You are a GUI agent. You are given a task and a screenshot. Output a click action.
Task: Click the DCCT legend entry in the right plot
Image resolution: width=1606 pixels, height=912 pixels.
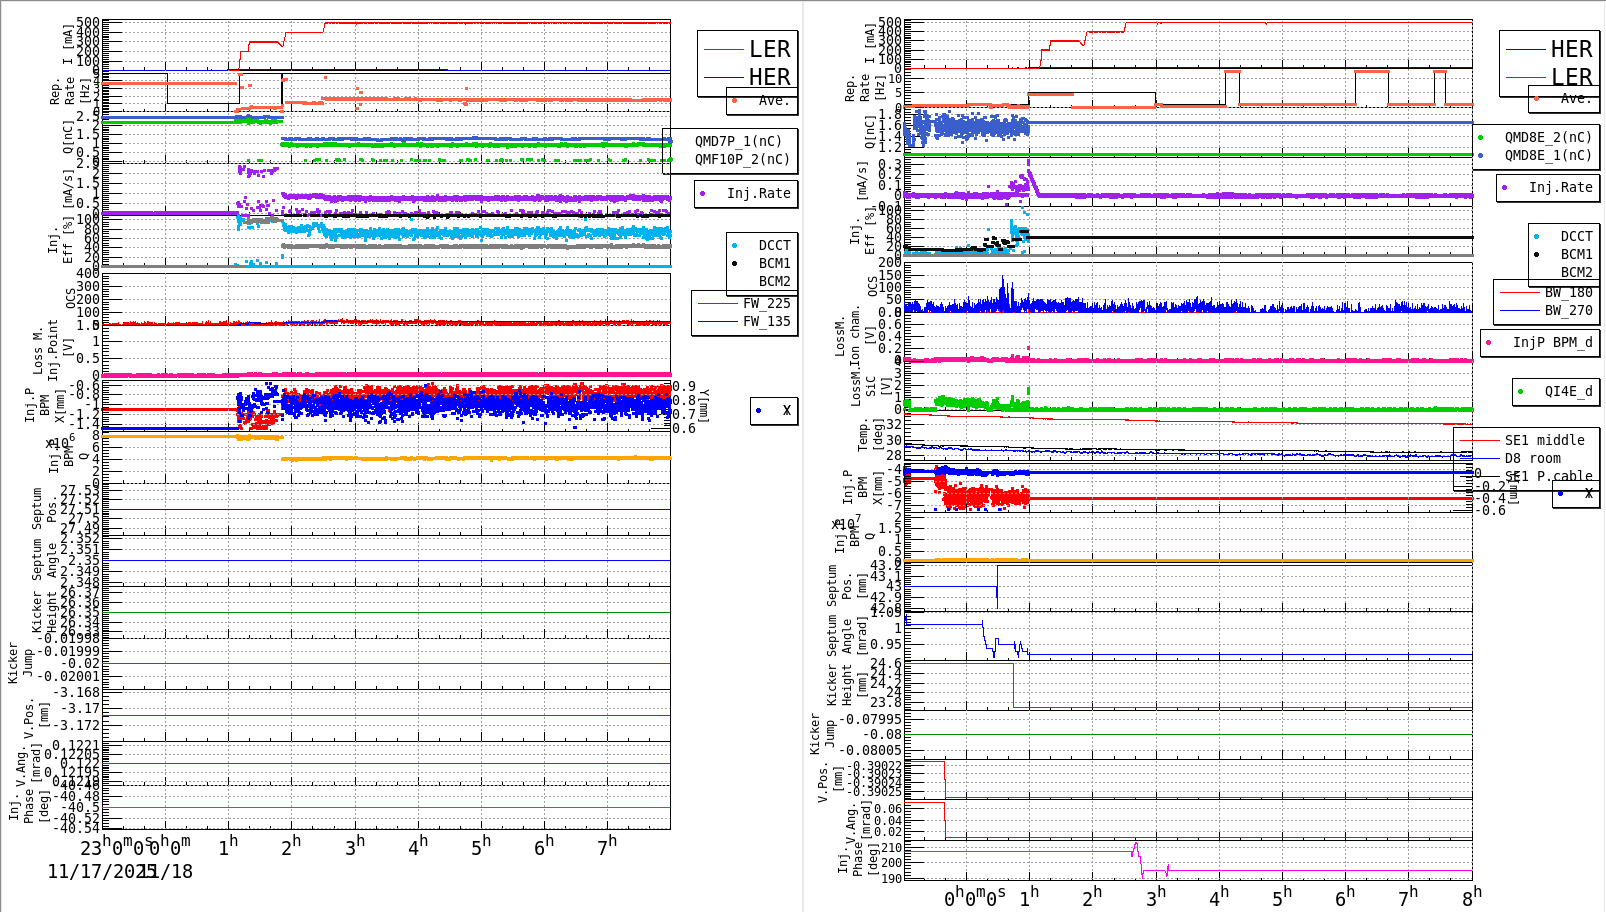1577,236
